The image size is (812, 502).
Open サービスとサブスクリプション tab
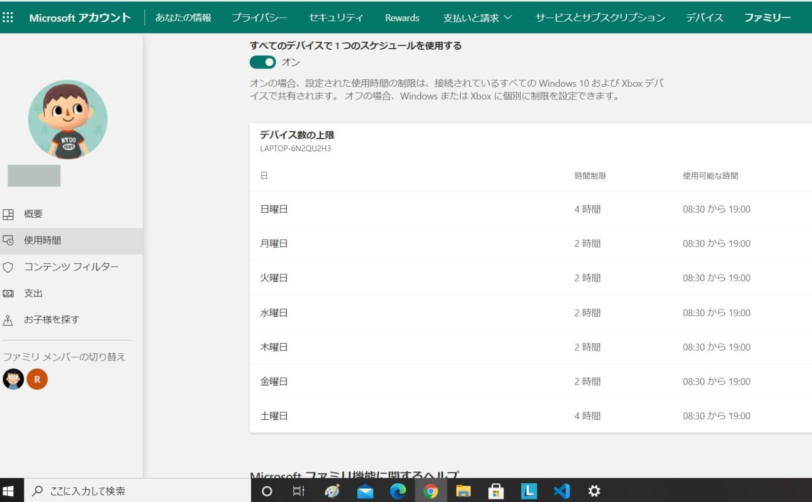(600, 18)
